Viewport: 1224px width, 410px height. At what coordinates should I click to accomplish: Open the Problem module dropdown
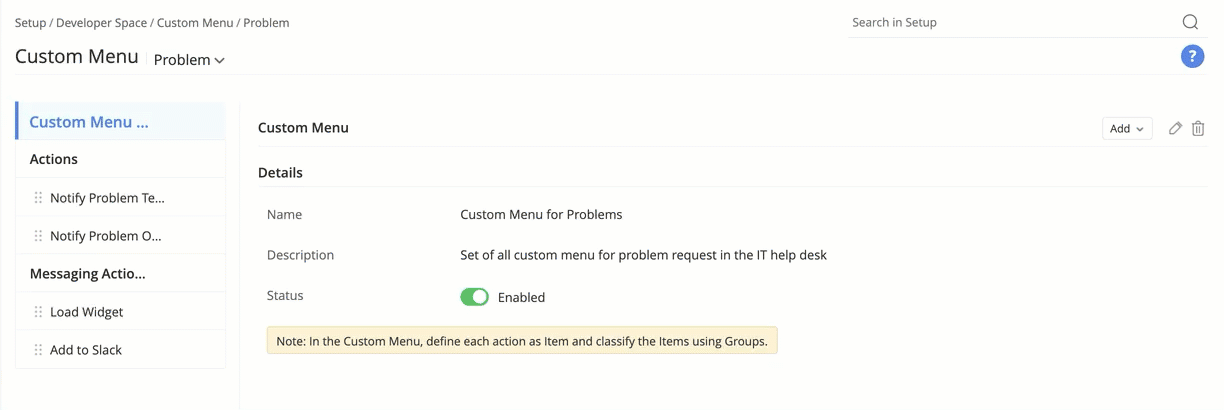point(189,60)
